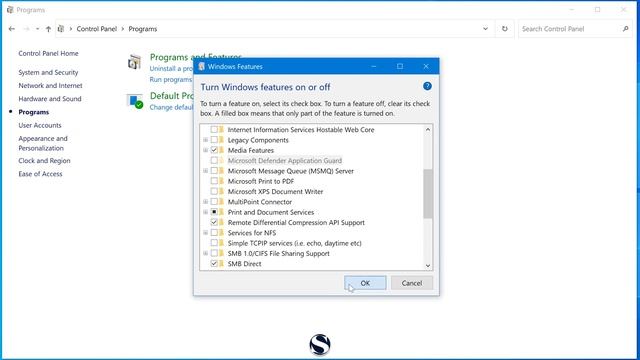Viewport: 640px width, 360px height.
Task: Expand Microsoft Message Queue (MSMQ) Server node
Action: point(206,171)
